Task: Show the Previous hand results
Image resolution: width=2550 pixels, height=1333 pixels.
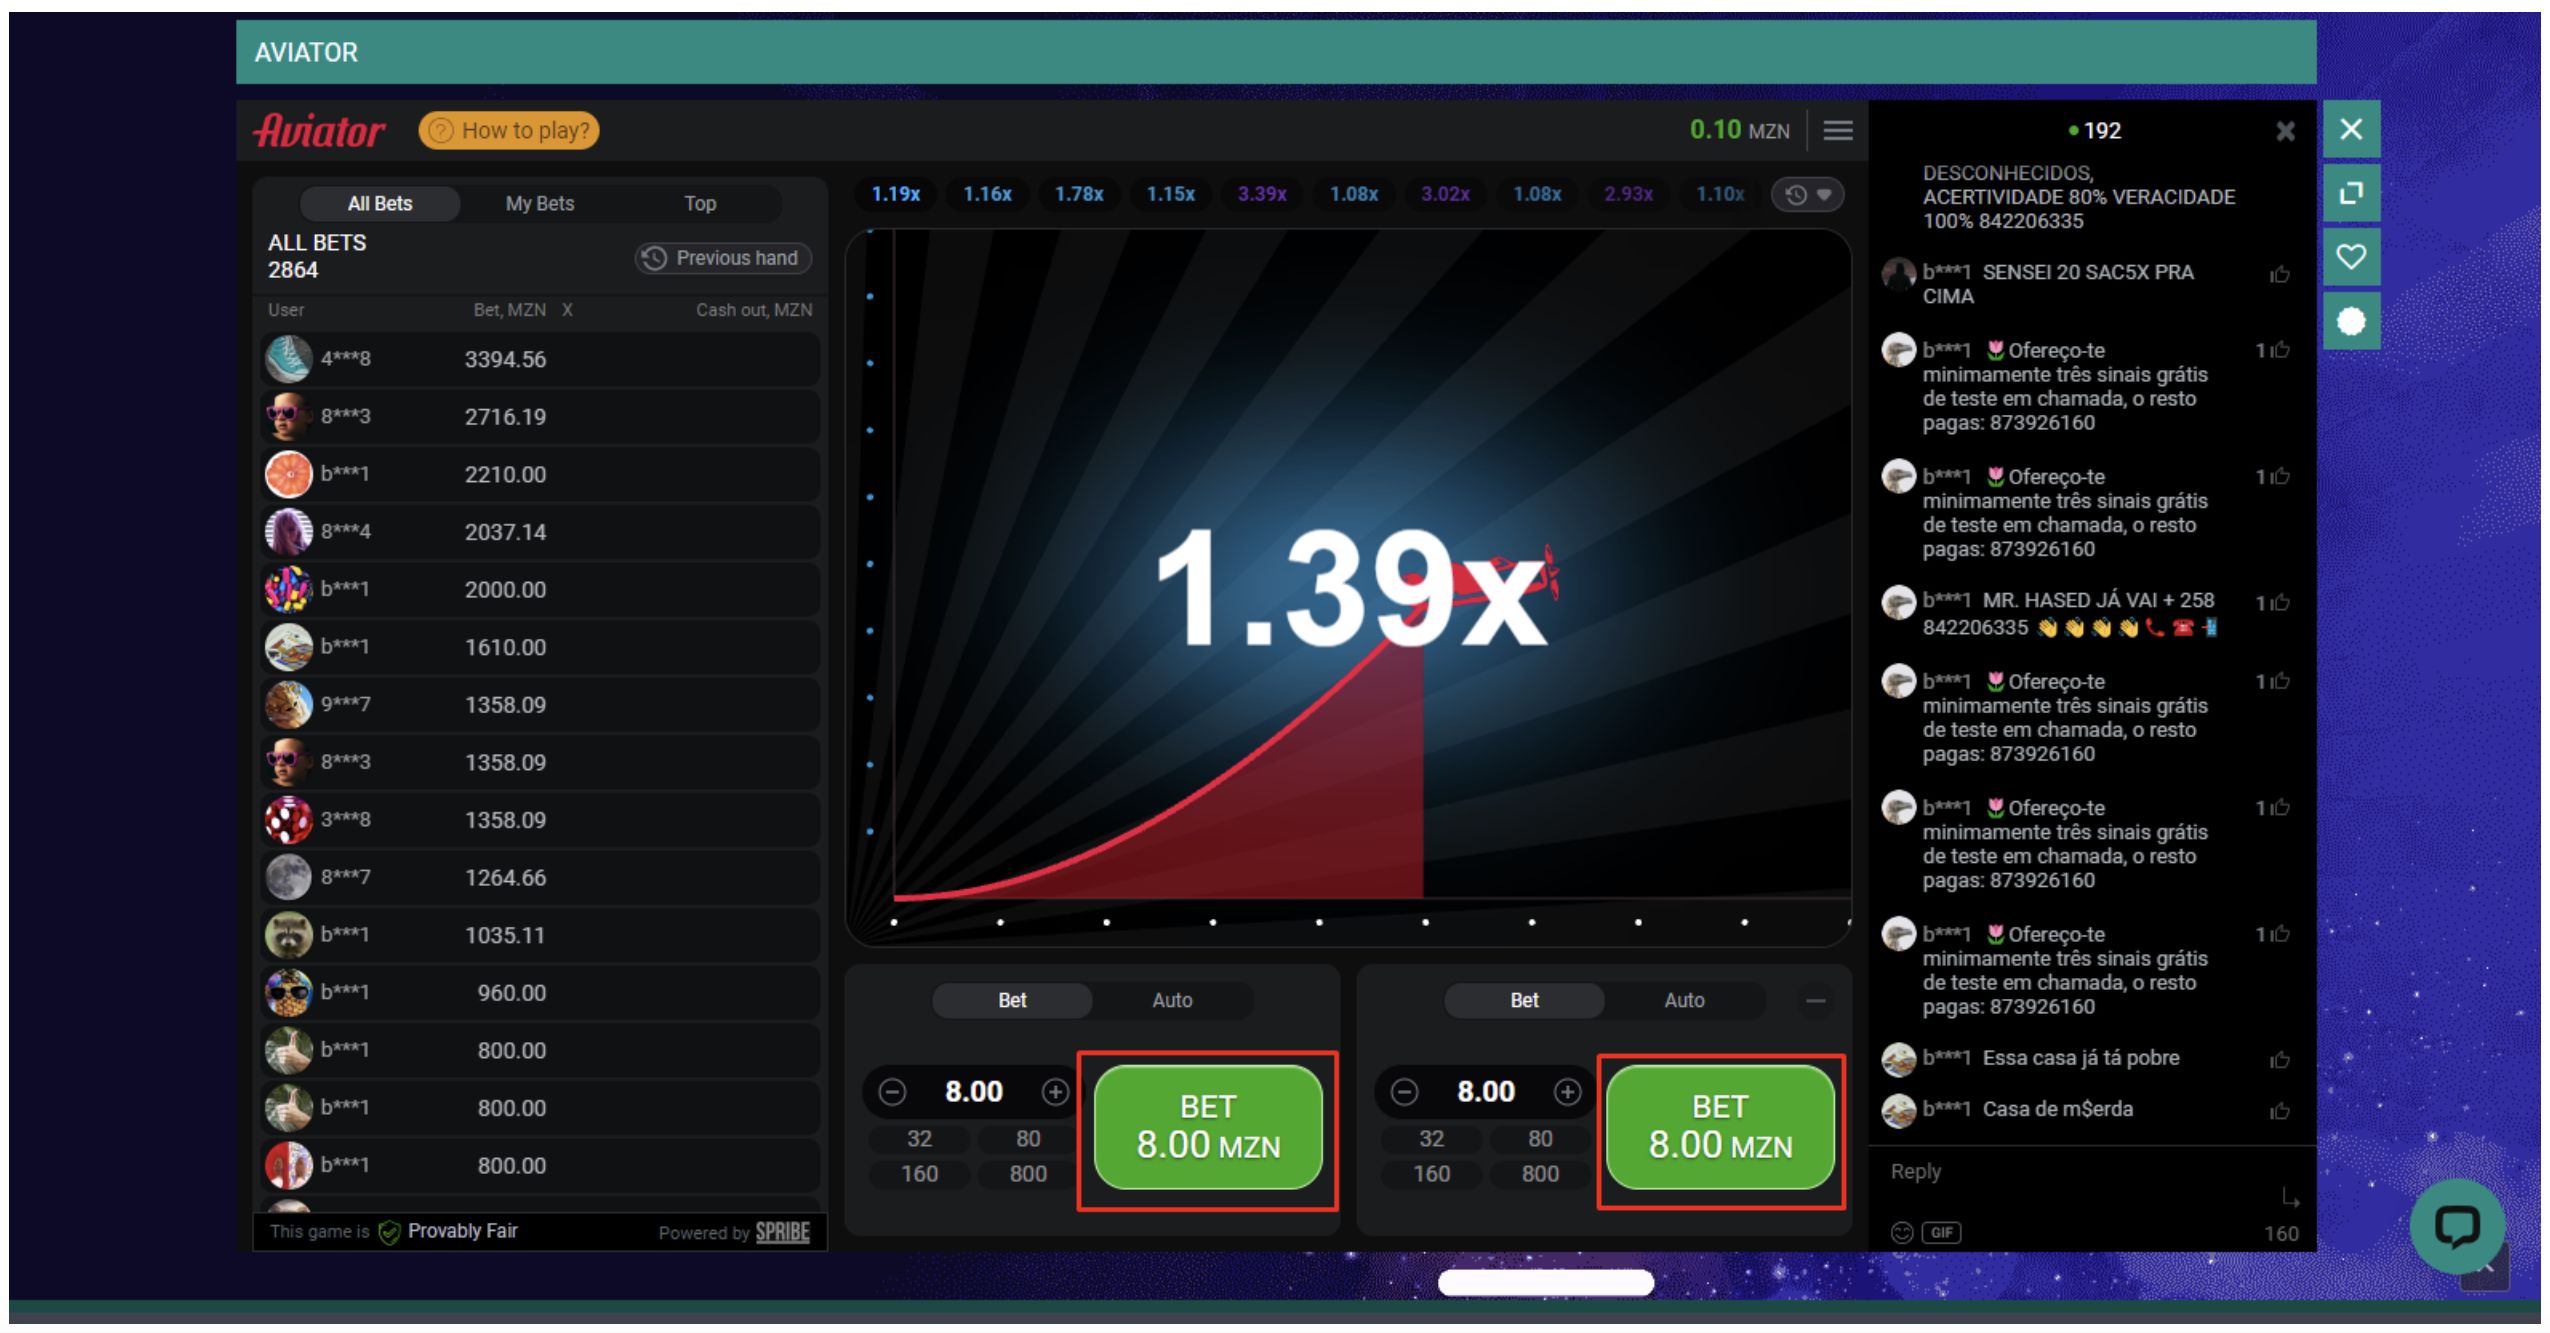Action: (x=722, y=258)
